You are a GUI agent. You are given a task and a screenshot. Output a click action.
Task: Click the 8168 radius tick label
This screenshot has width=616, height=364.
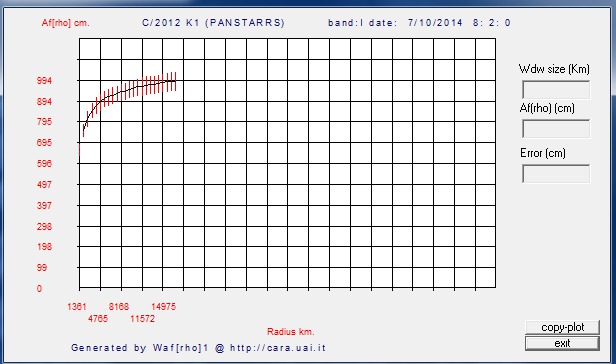119,307
